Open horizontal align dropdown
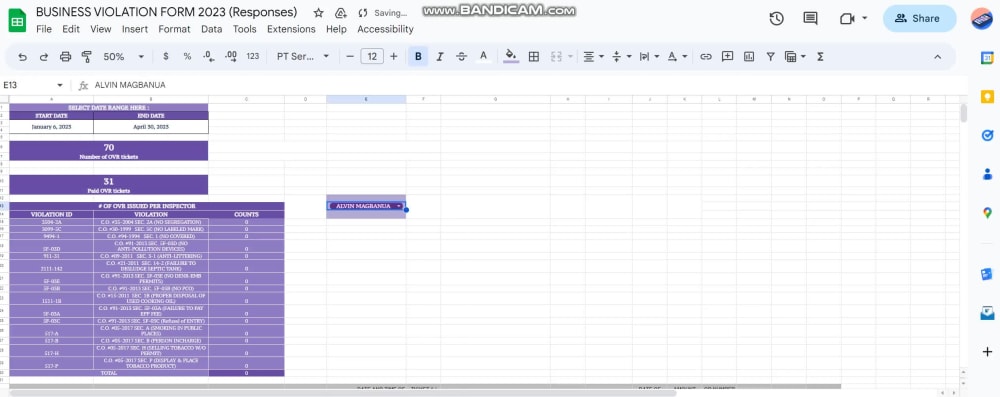This screenshot has height=397, width=1000. coord(594,56)
